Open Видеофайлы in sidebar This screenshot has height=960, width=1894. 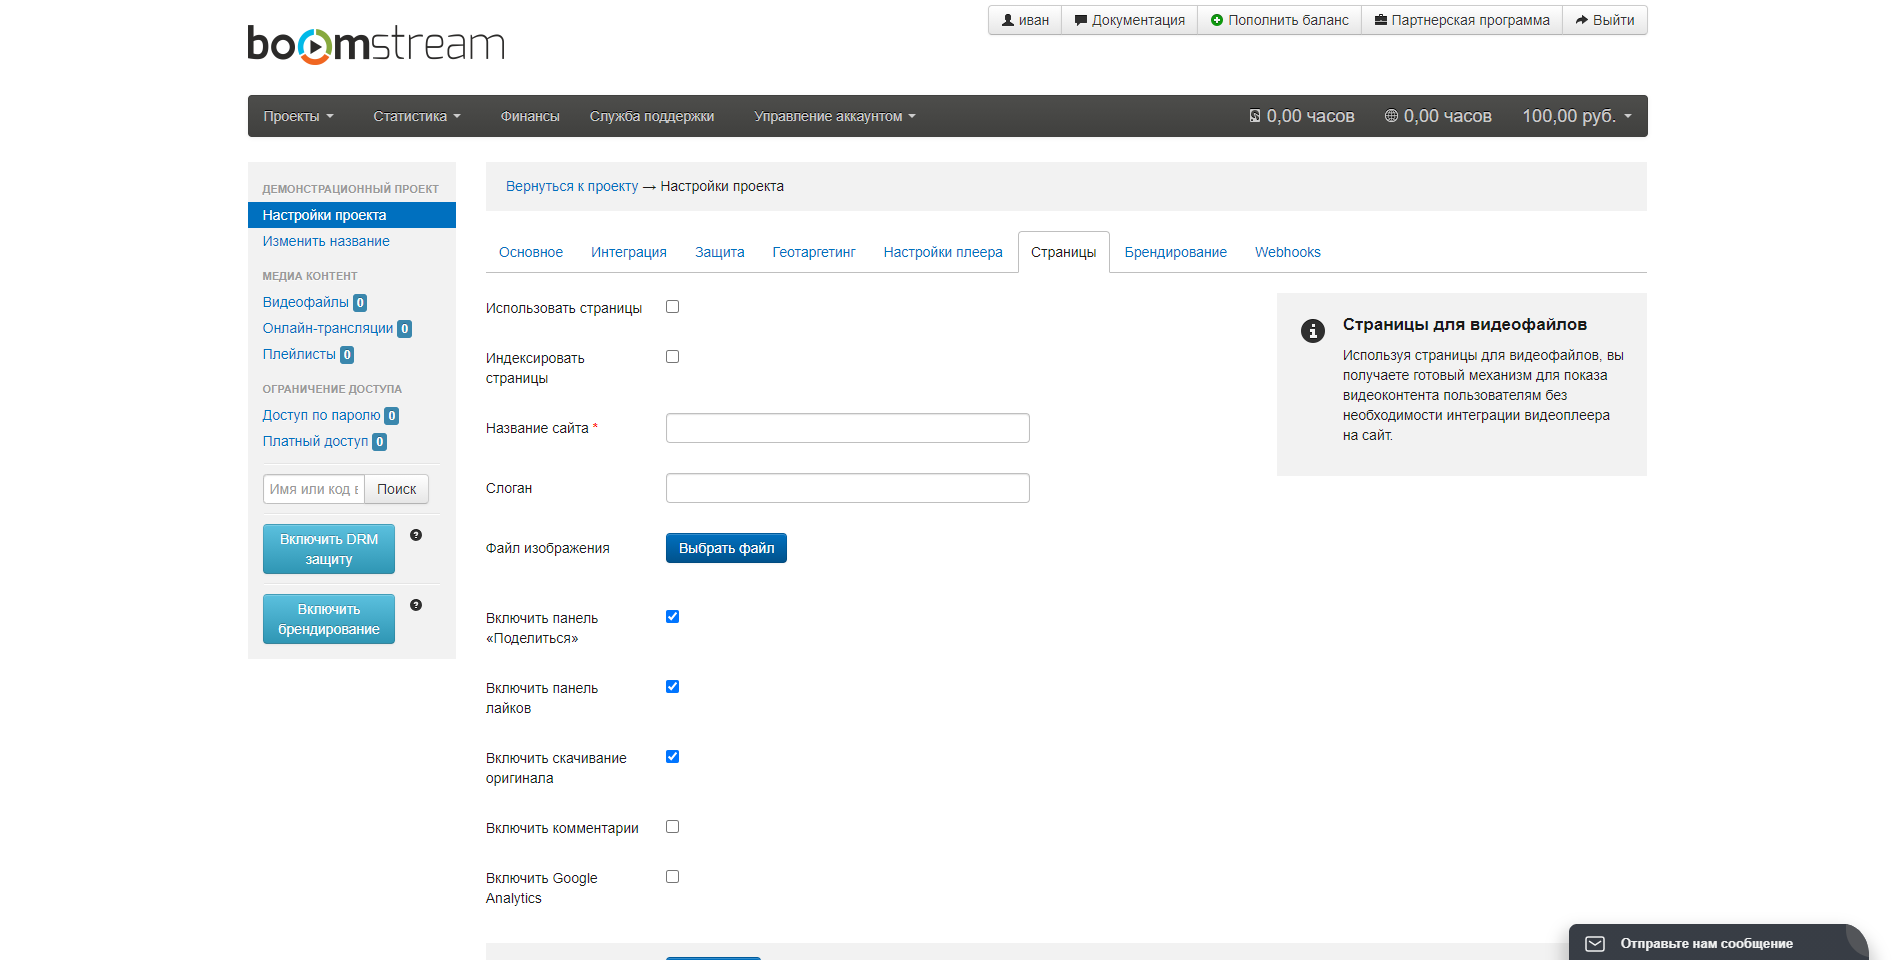pos(306,302)
